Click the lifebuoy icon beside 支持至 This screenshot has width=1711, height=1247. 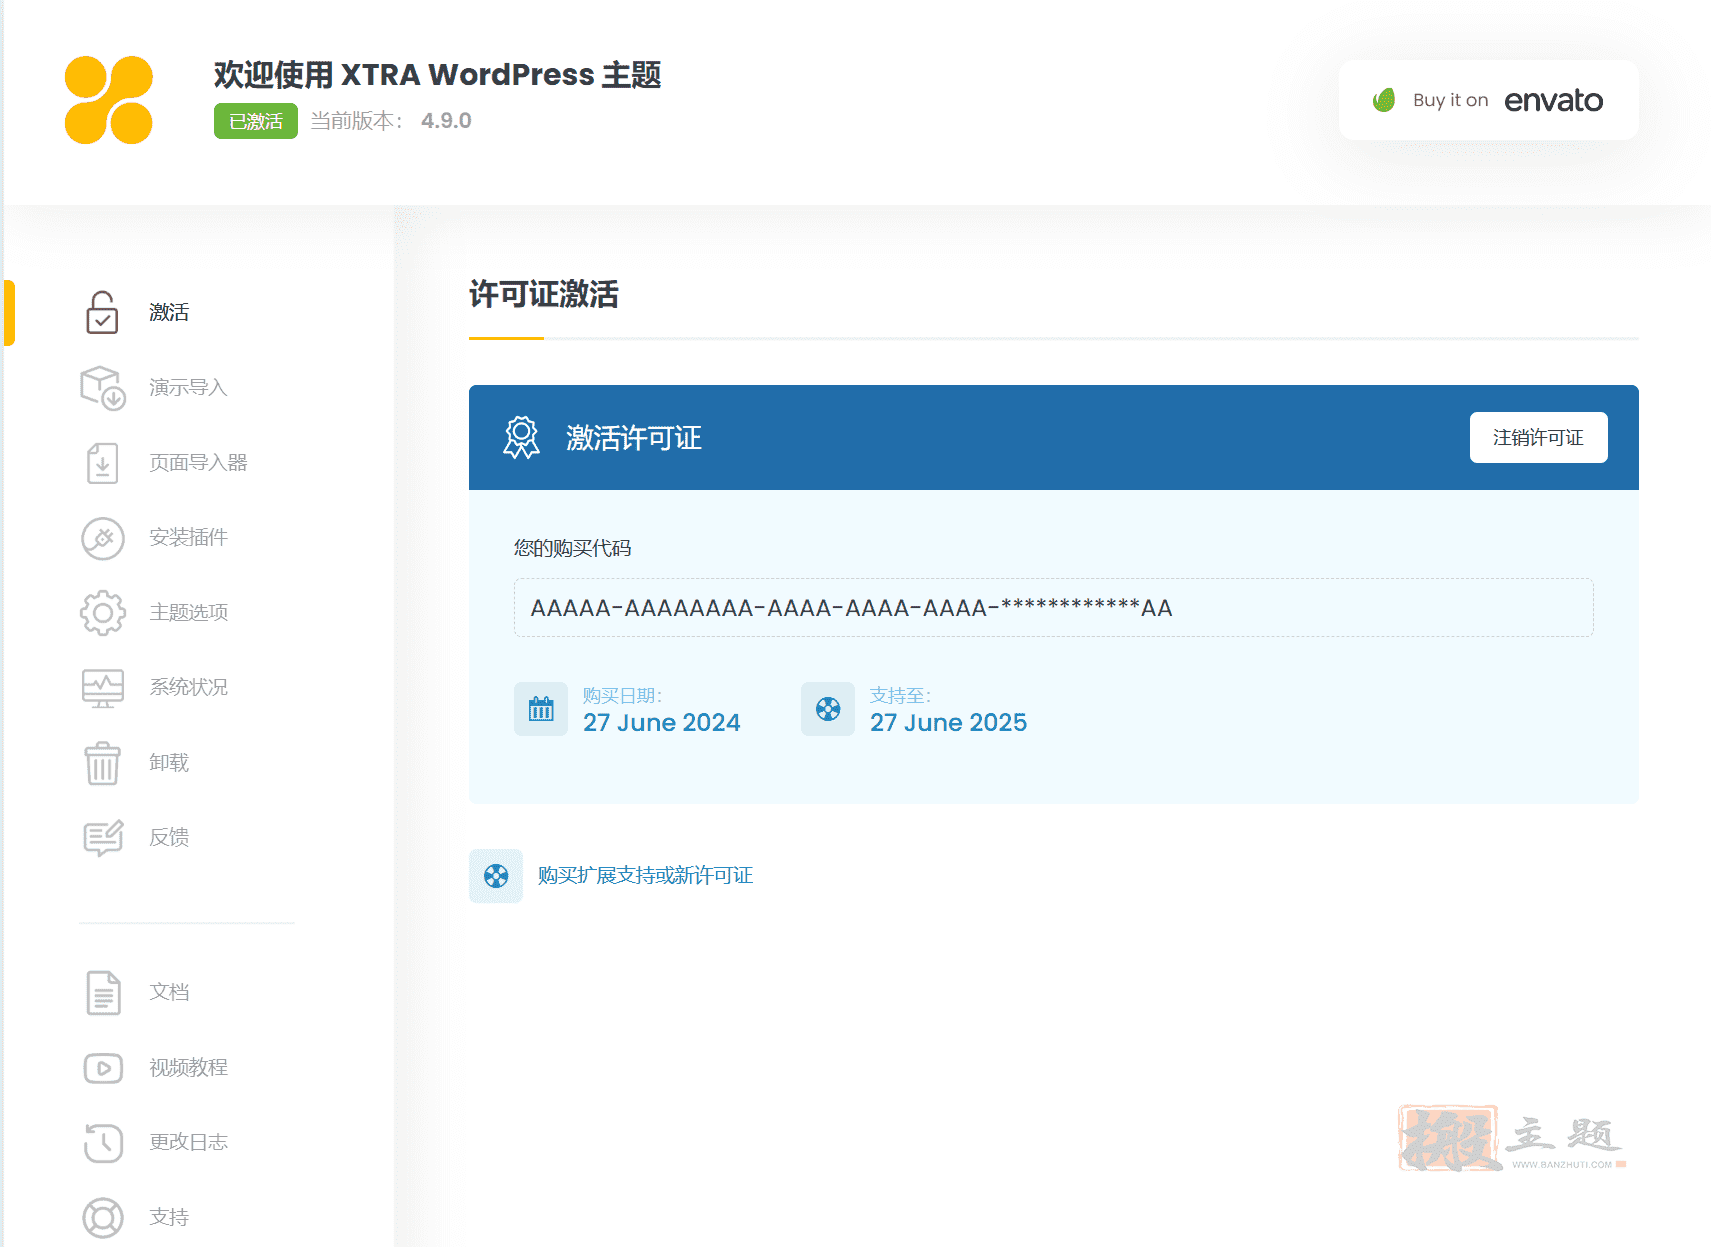point(828,709)
